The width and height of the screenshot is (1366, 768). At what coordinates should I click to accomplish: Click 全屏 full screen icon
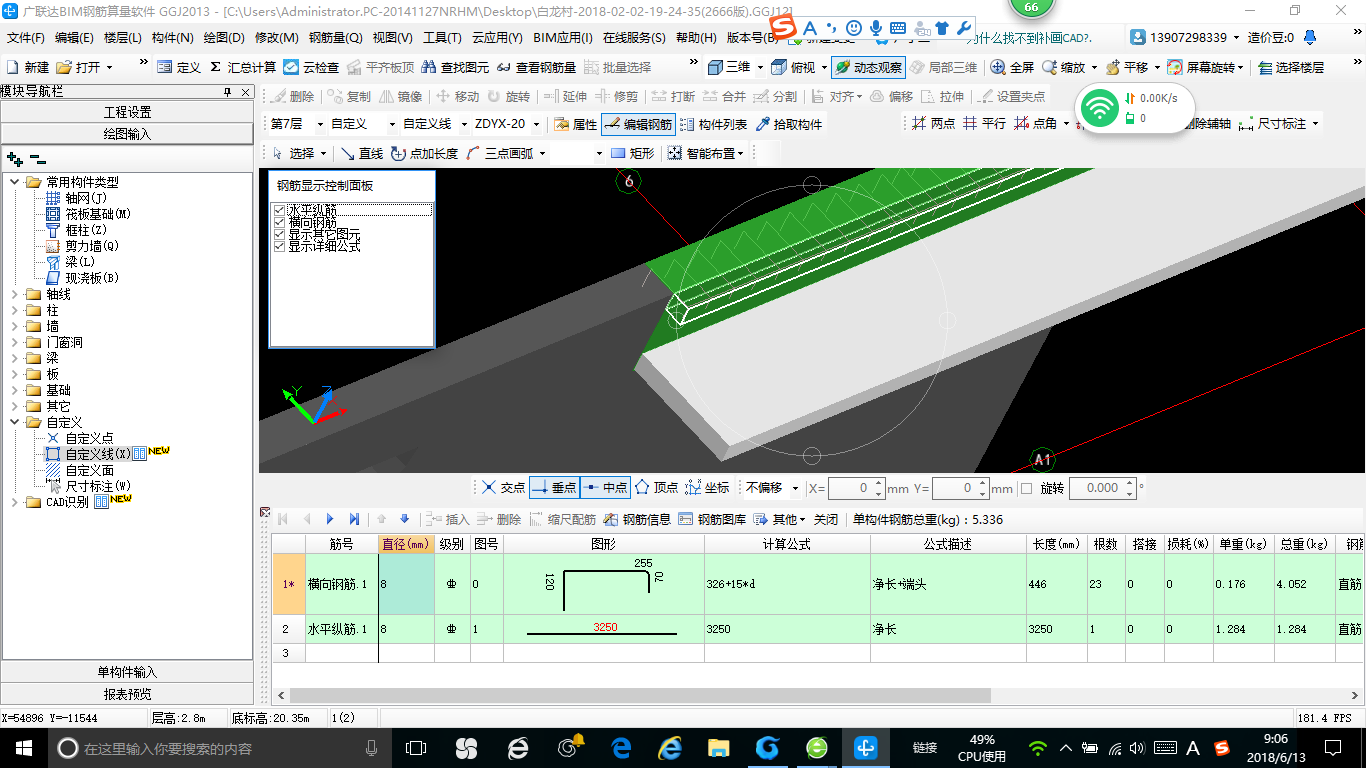[x=1012, y=67]
